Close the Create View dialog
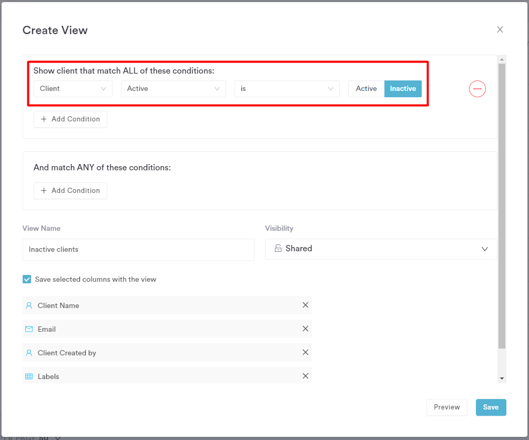The image size is (529, 440). point(500,30)
